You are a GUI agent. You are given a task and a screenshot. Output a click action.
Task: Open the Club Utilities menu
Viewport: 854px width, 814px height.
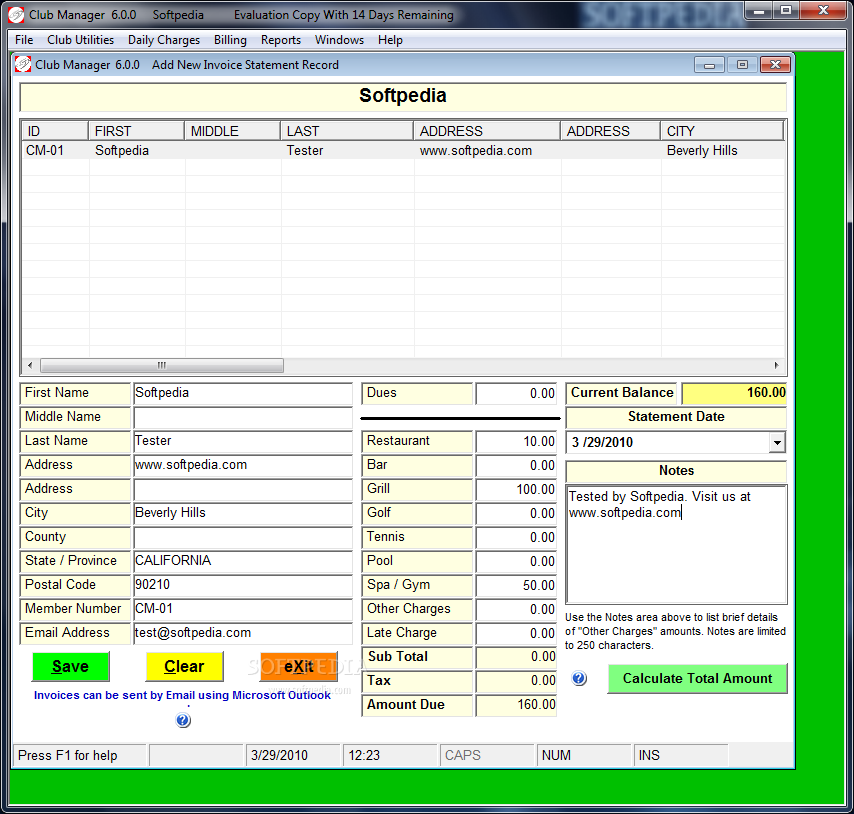point(81,40)
